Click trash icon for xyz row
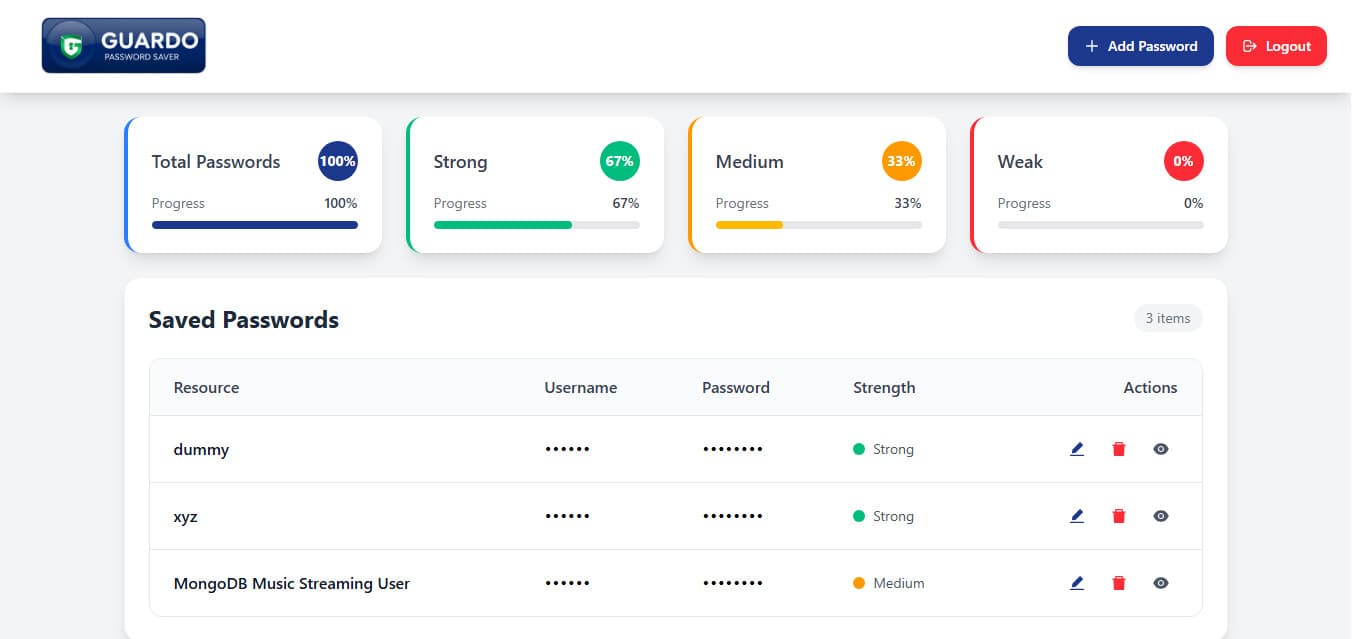This screenshot has height=639, width=1352. coord(1119,516)
